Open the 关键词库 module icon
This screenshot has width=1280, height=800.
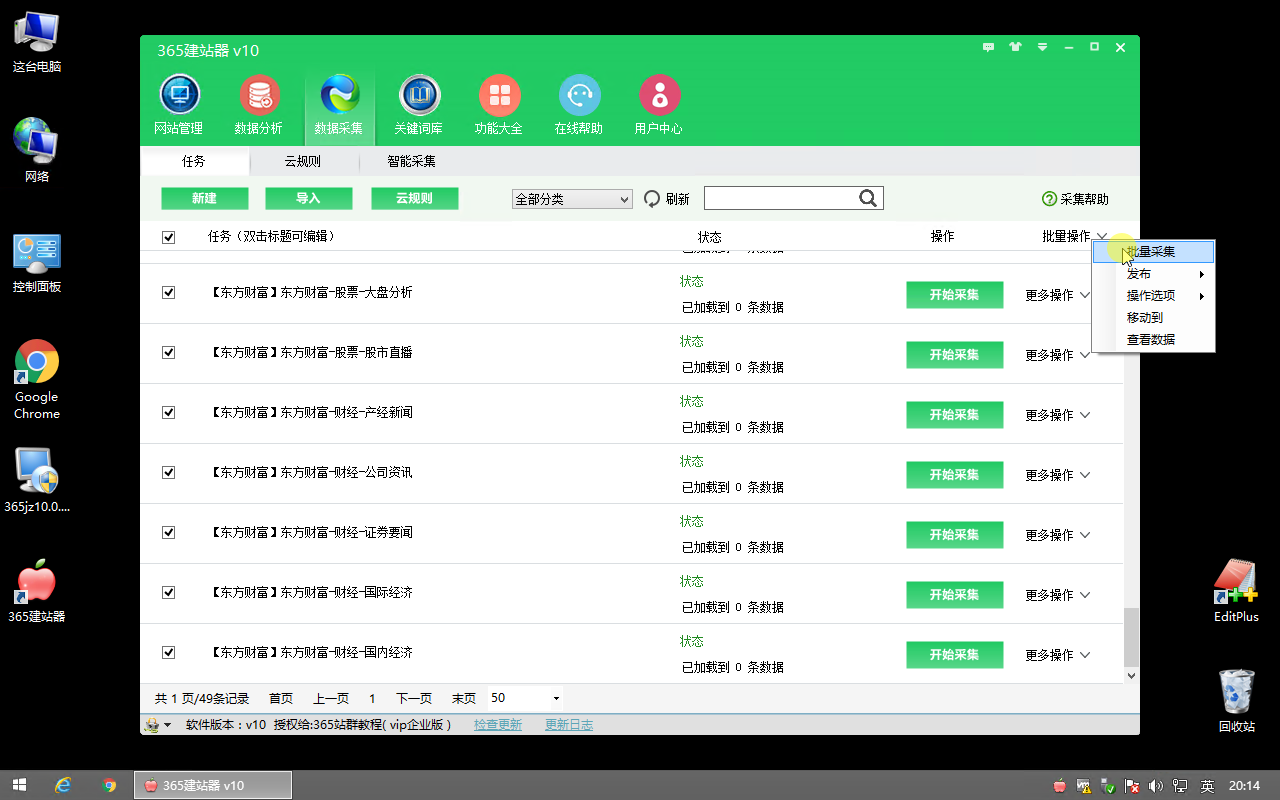419,96
